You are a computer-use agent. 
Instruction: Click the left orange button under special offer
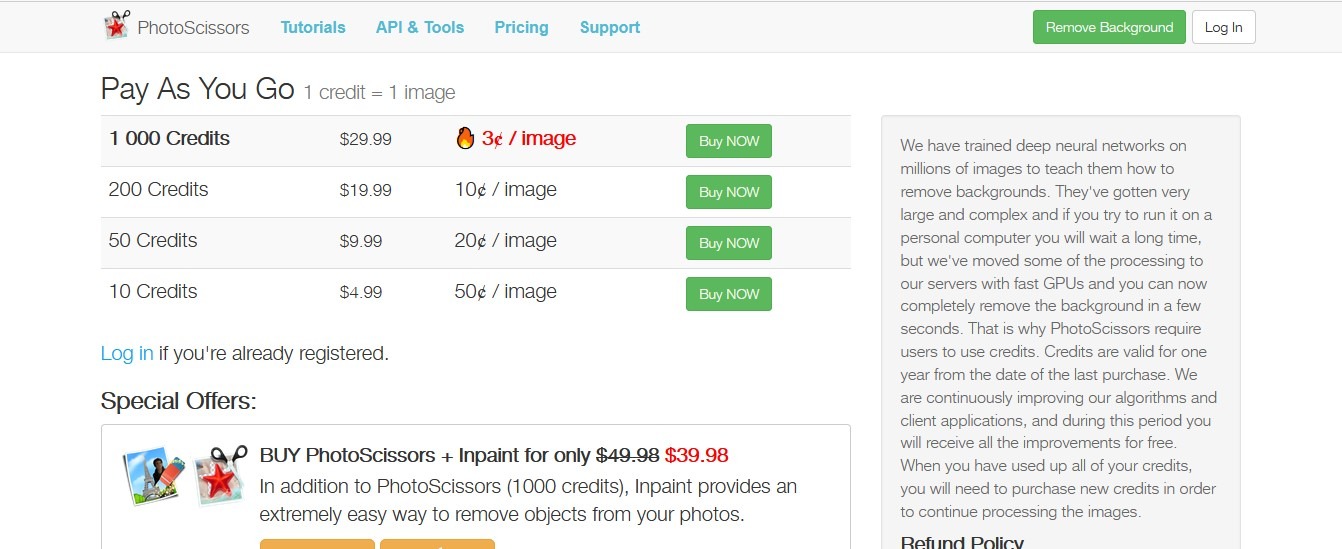[317, 544]
